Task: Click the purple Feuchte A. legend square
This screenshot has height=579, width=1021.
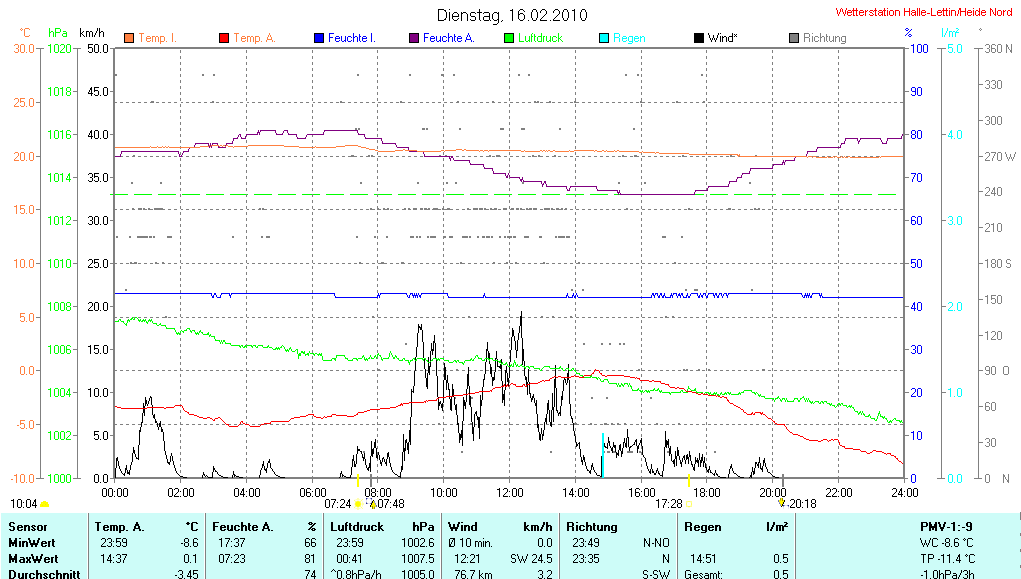Action: (413, 38)
